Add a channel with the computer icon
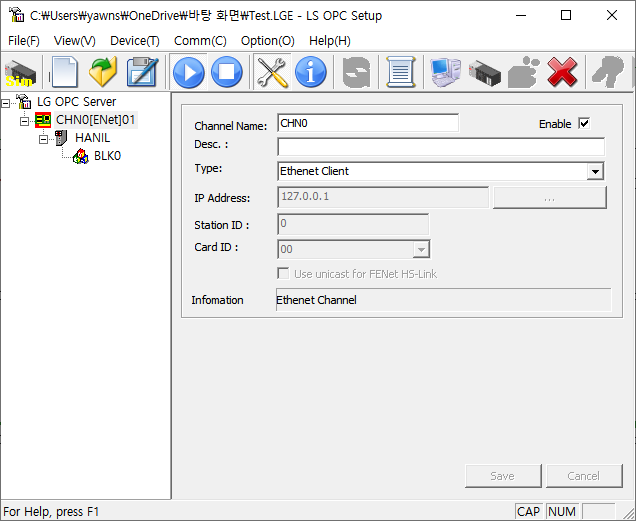The image size is (636, 521). pyautogui.click(x=445, y=73)
